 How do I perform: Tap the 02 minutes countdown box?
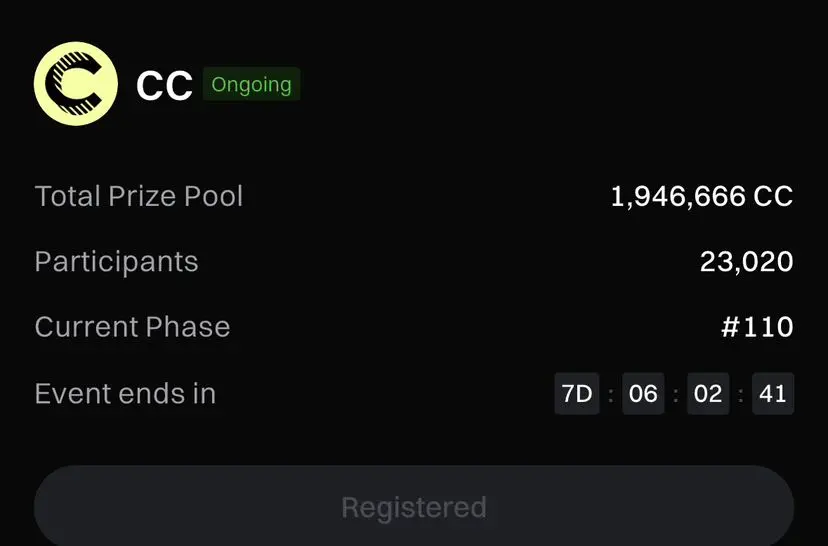click(708, 393)
